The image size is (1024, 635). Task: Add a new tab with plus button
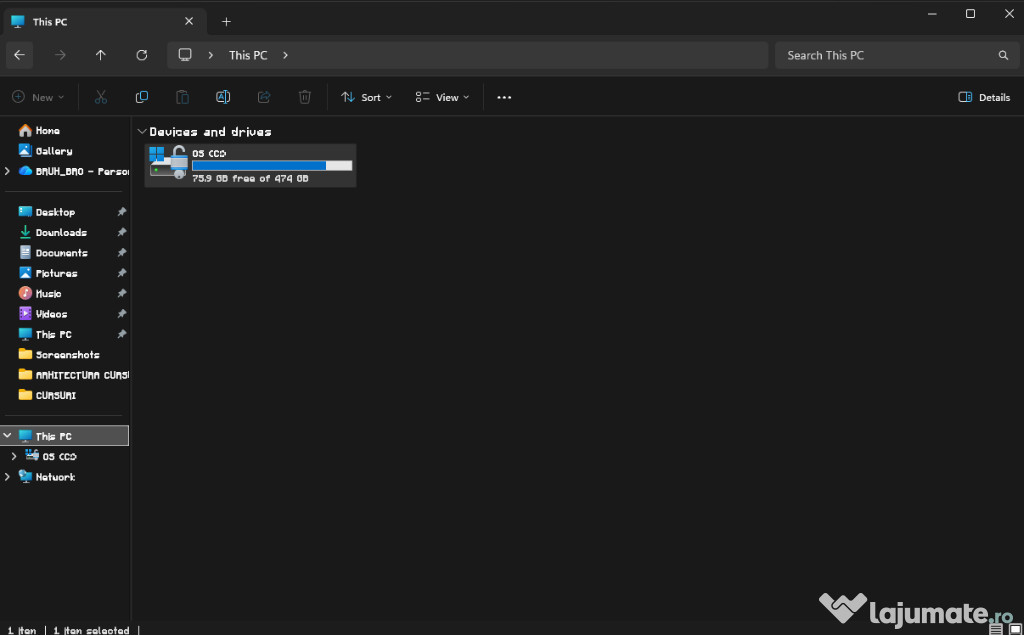[x=226, y=21]
